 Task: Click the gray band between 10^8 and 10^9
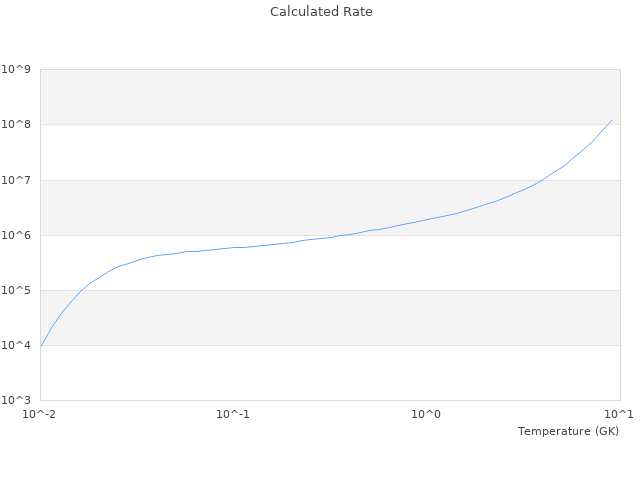(330, 97)
